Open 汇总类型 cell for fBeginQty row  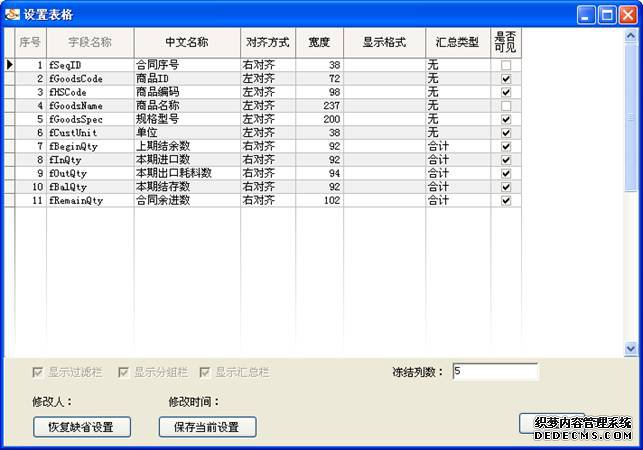(457, 146)
